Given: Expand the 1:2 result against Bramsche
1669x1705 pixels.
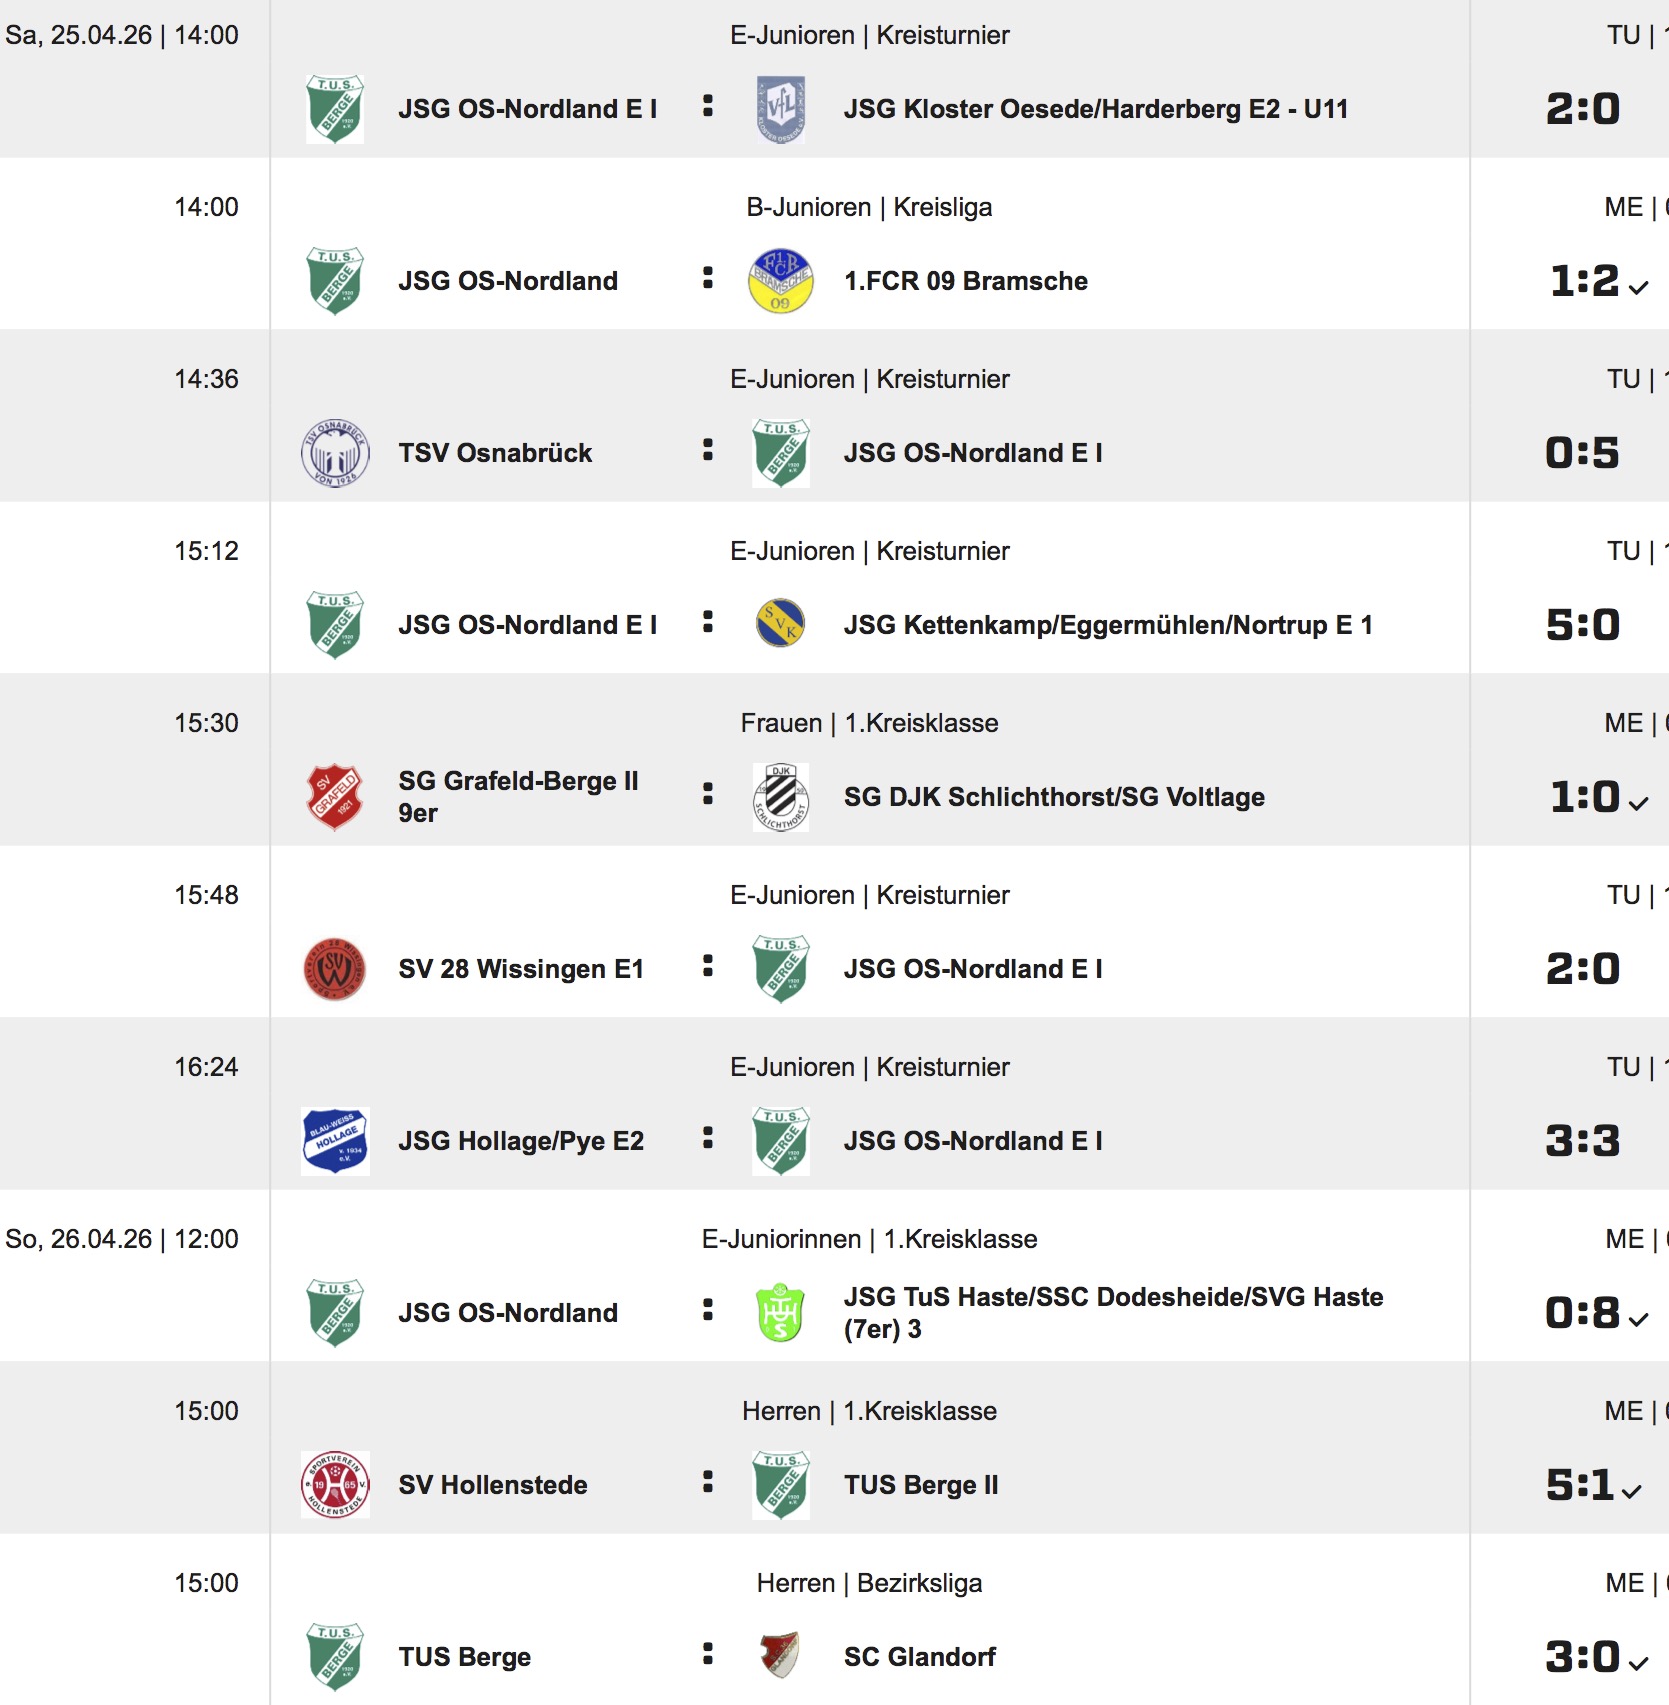Looking at the screenshot, I should click(x=1638, y=287).
